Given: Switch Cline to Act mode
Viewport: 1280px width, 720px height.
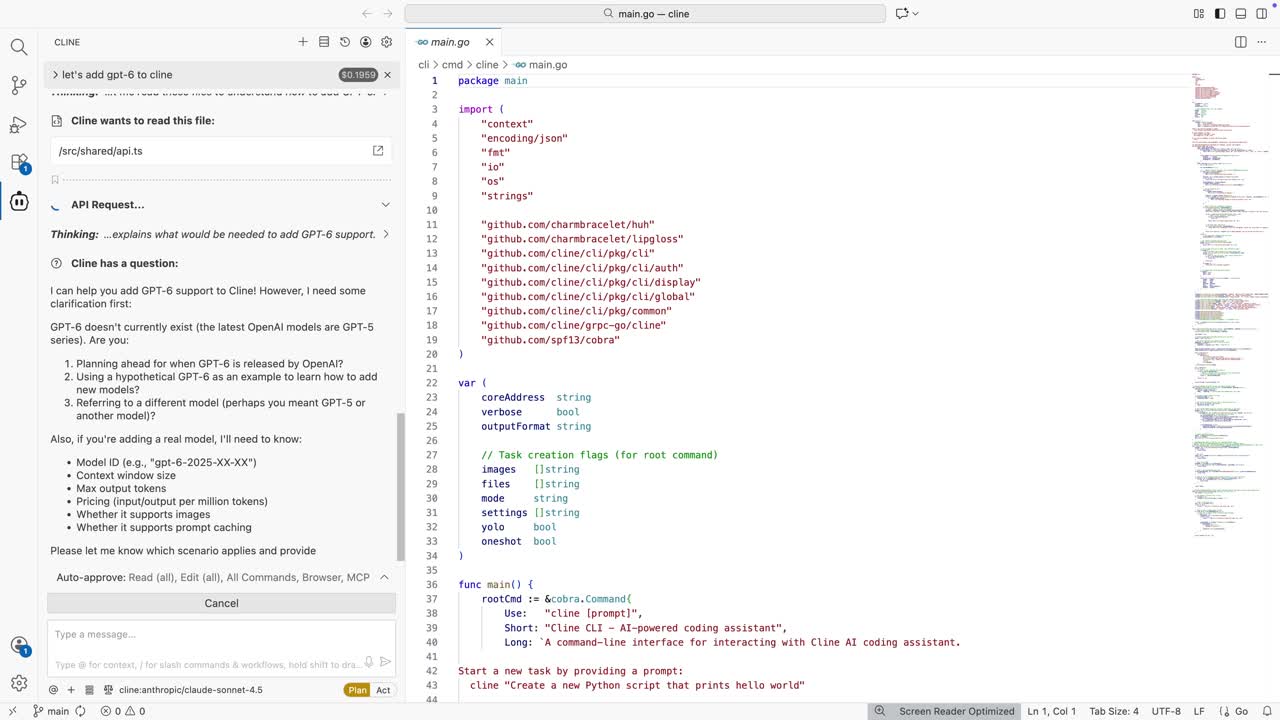Looking at the screenshot, I should [383, 690].
